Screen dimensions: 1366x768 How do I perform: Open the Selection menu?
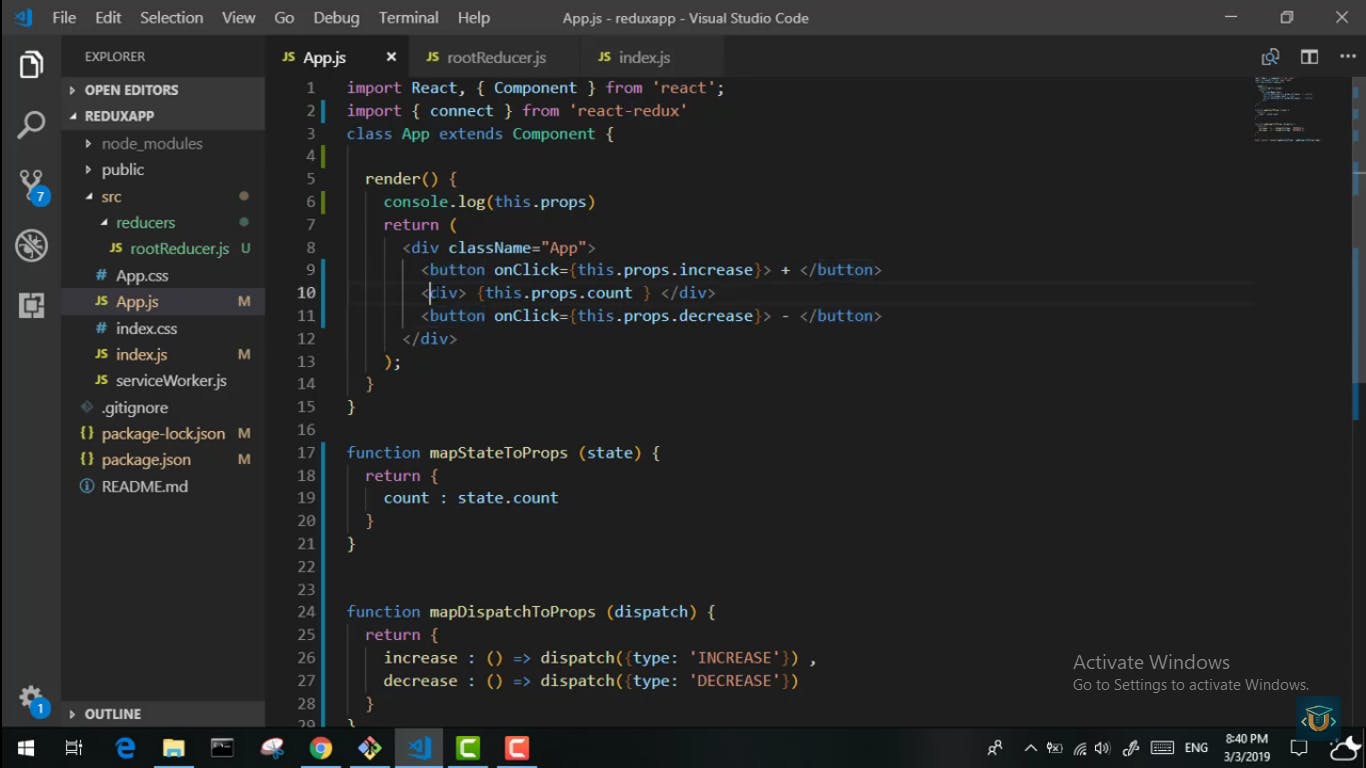click(x=171, y=18)
